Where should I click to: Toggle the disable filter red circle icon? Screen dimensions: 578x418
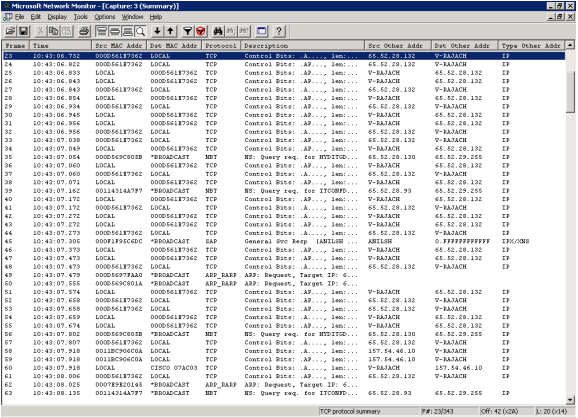[x=201, y=31]
